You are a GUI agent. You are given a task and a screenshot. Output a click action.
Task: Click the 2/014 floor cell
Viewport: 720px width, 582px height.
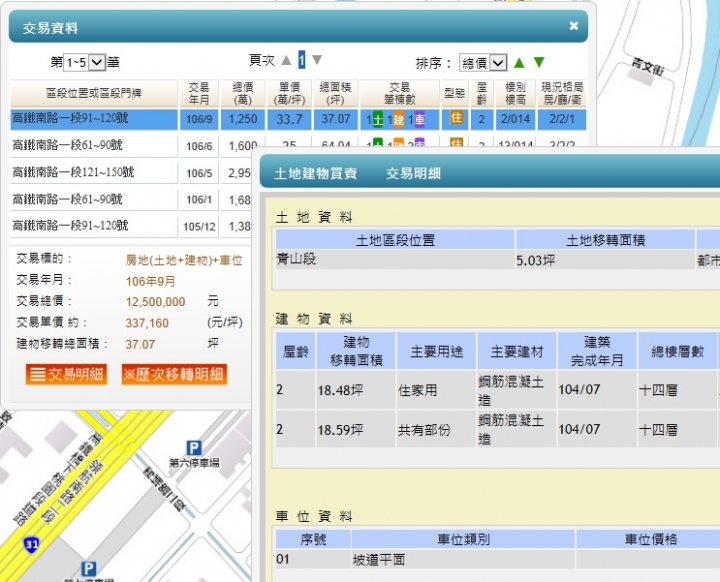pos(515,119)
